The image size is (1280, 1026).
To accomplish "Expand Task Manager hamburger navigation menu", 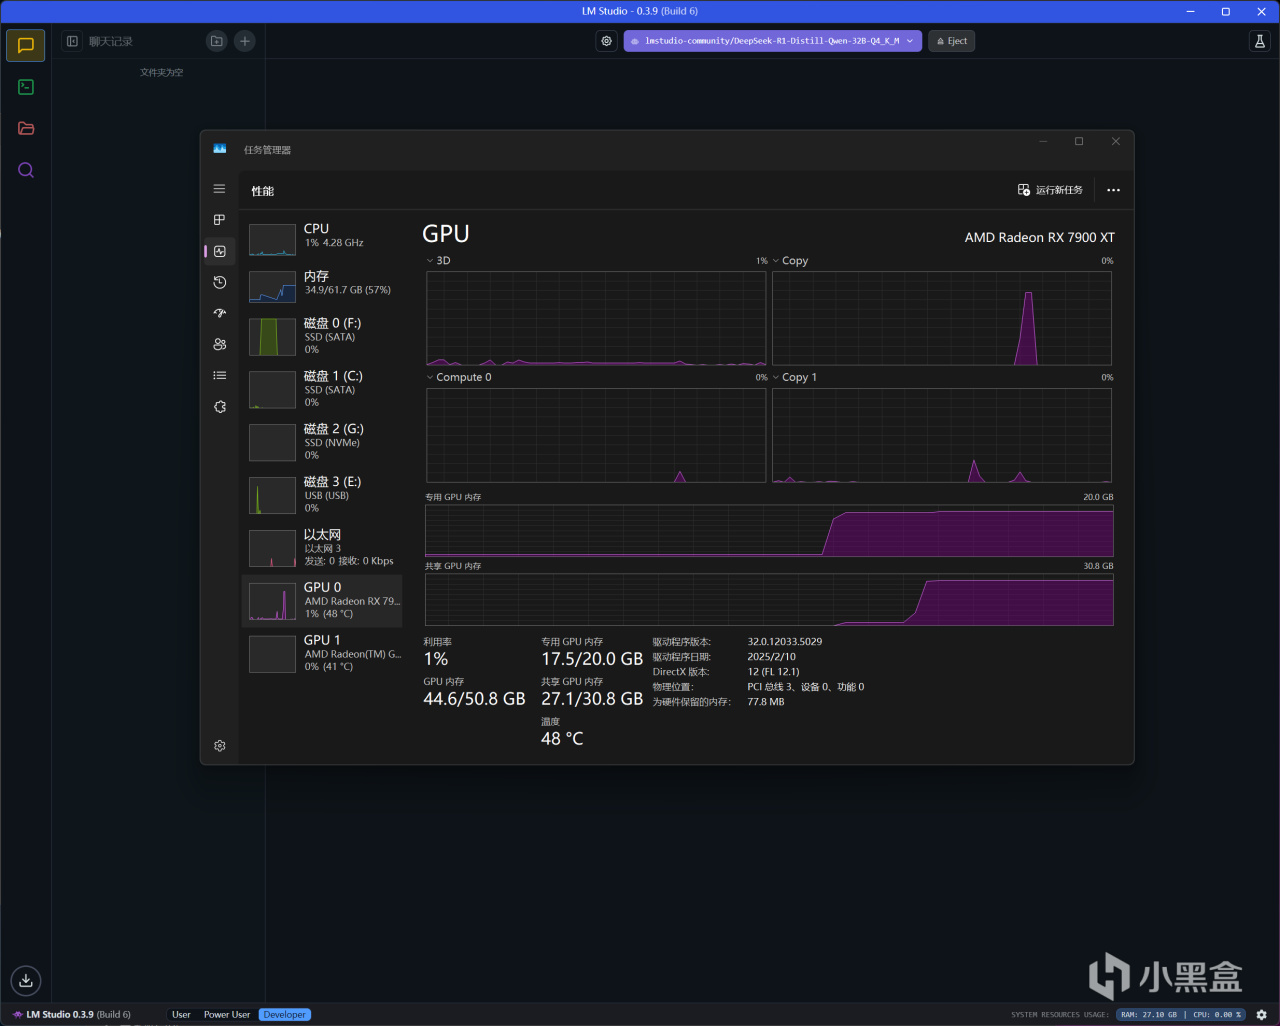I will coord(220,189).
